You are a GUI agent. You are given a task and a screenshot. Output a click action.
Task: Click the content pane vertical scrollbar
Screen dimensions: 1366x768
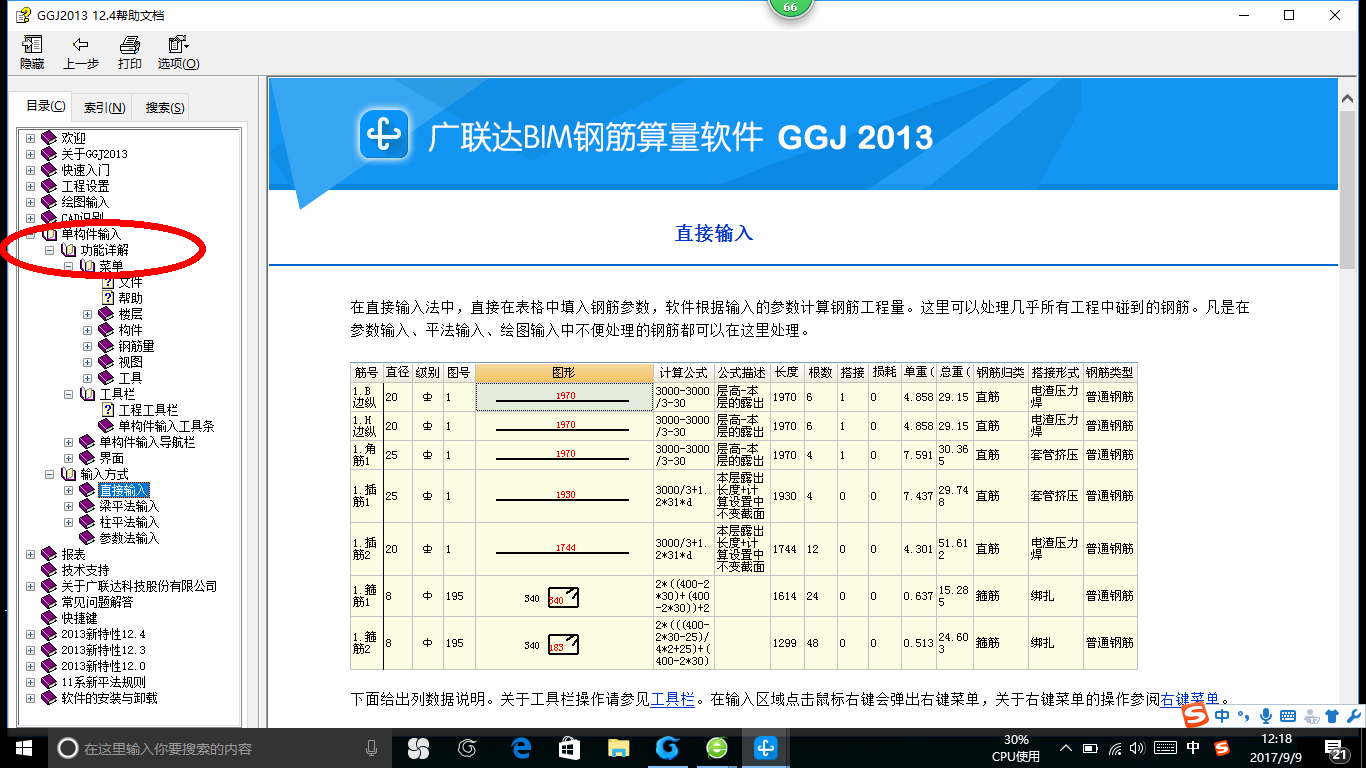[1347, 400]
